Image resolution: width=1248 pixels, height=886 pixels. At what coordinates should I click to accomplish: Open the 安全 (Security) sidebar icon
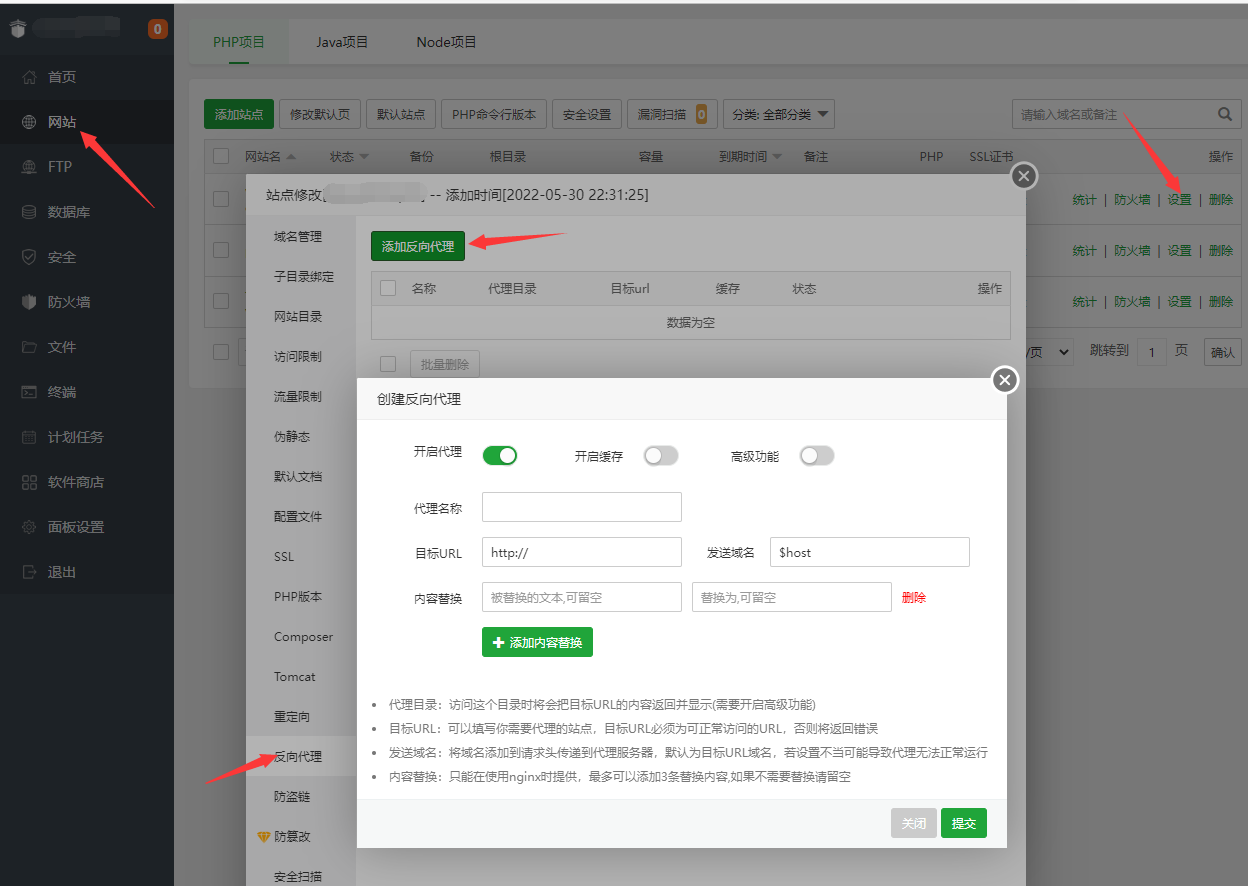click(x=60, y=256)
